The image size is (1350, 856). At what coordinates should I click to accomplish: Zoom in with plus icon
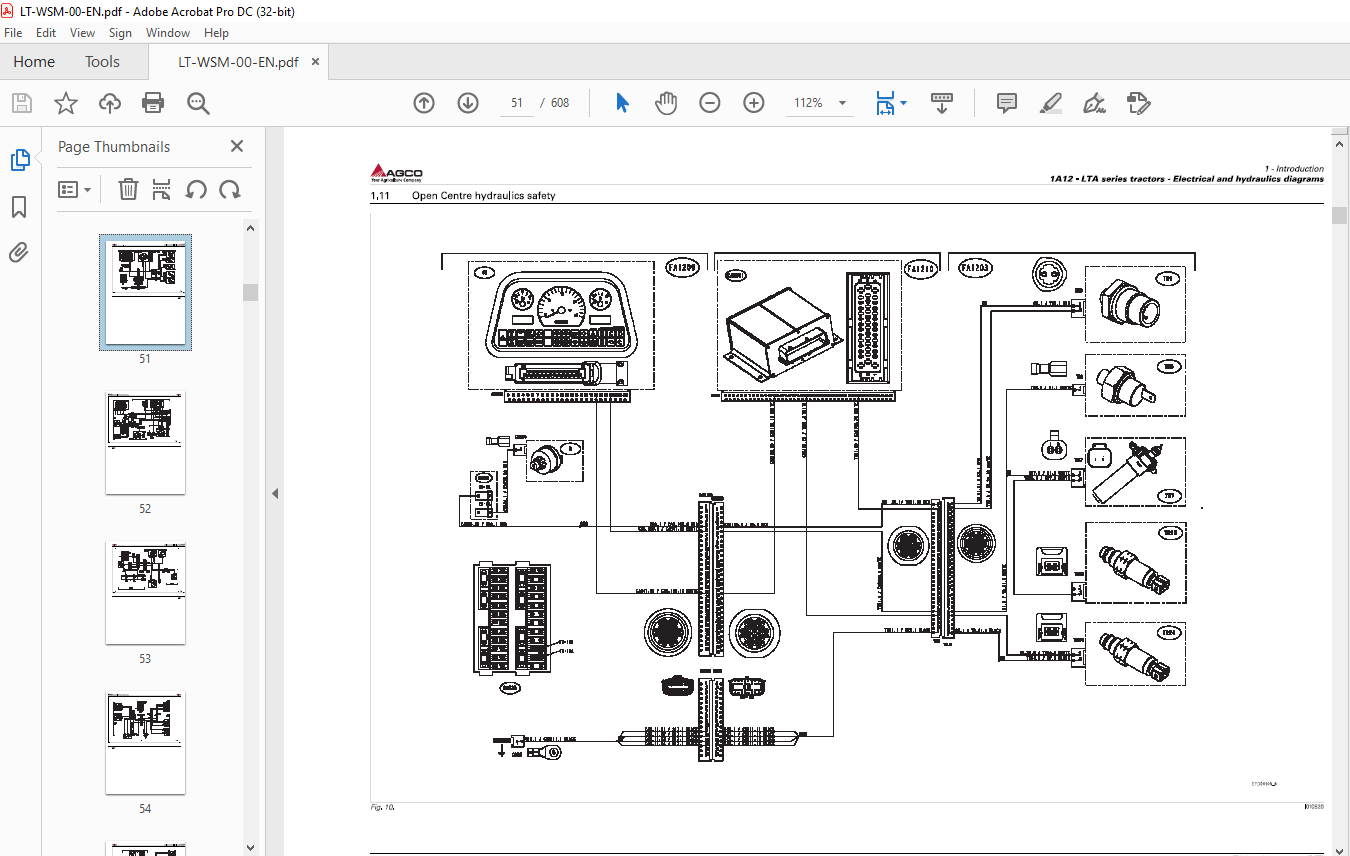(x=754, y=103)
